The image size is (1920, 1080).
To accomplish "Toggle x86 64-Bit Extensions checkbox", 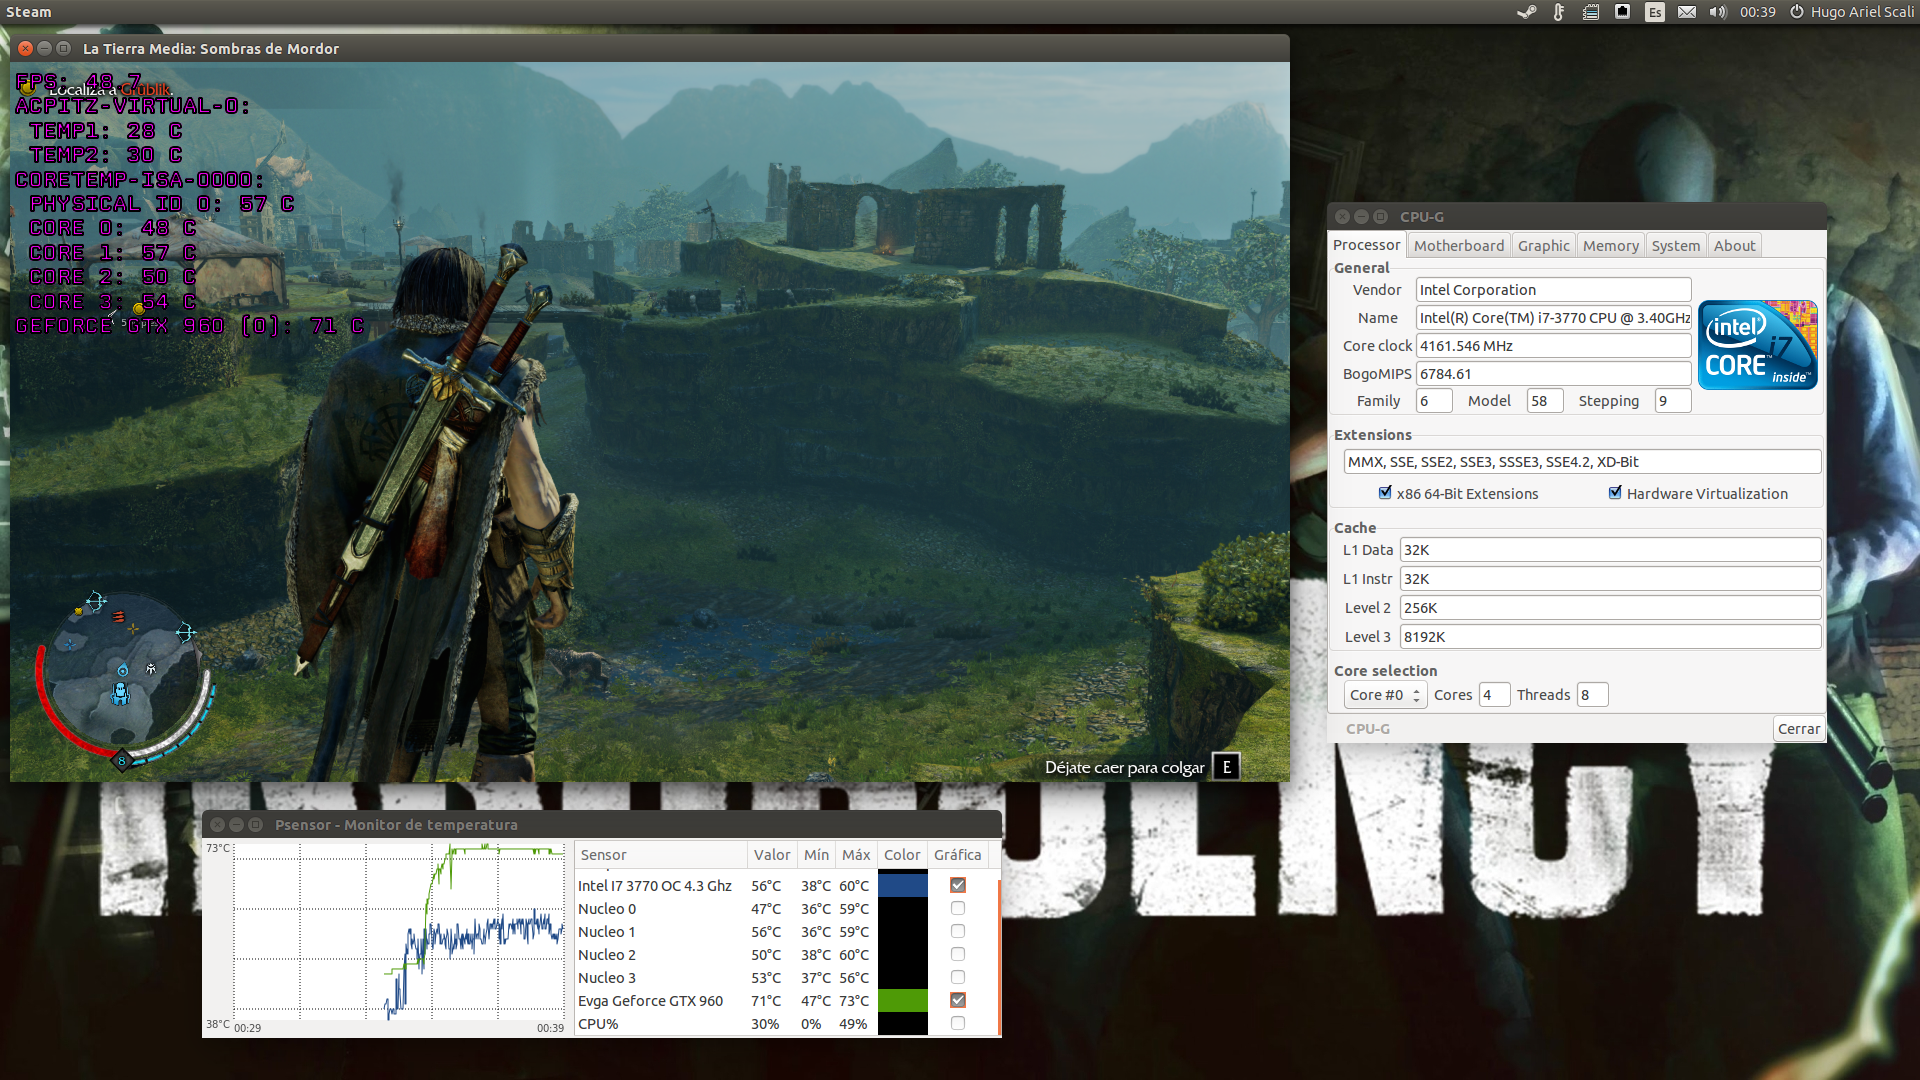I will pyautogui.click(x=1385, y=492).
